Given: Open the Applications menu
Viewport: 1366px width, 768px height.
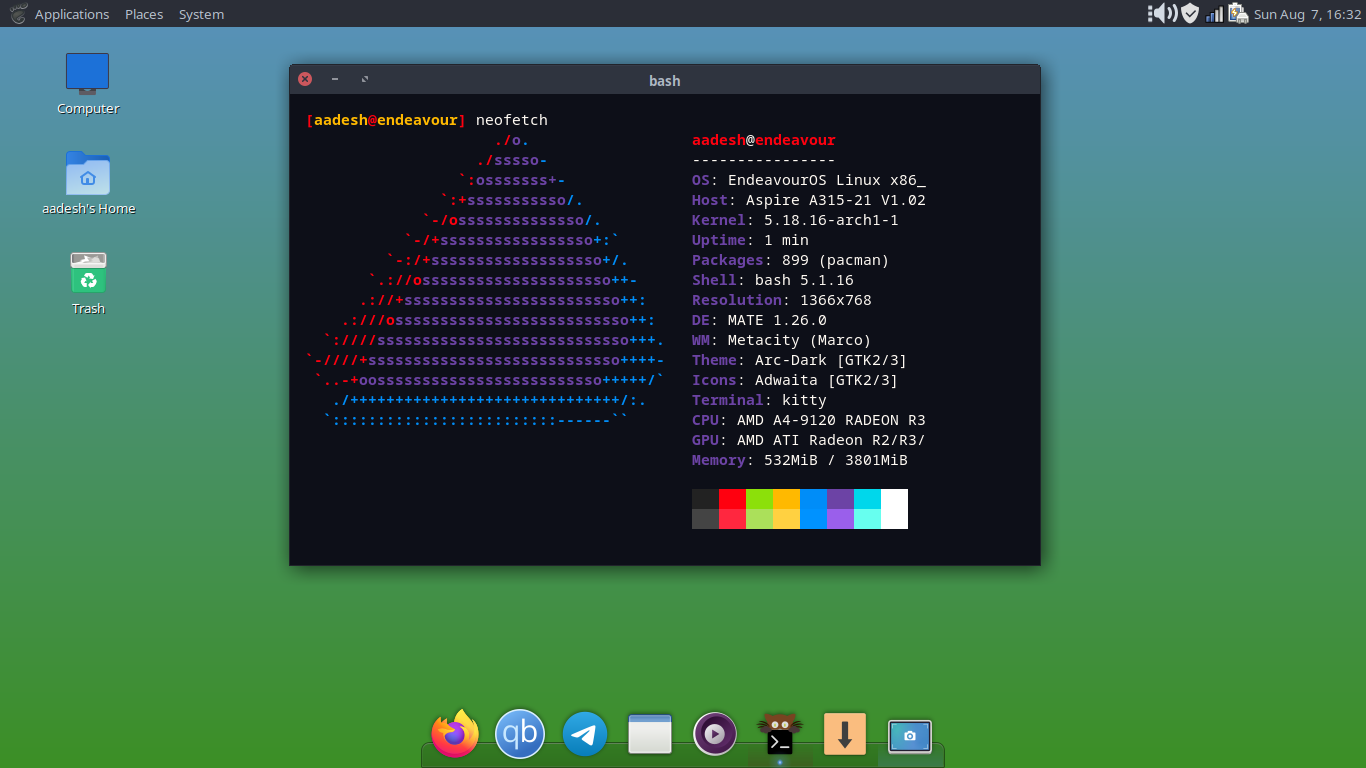Looking at the screenshot, I should click(72, 14).
